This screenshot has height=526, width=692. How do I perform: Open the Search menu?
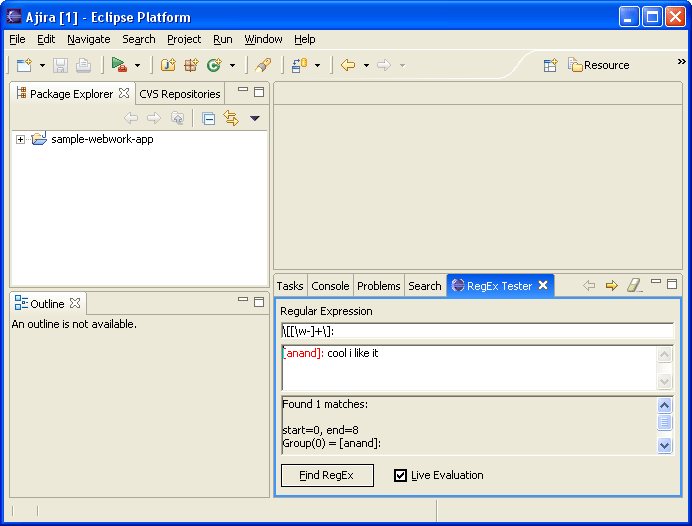tap(139, 39)
